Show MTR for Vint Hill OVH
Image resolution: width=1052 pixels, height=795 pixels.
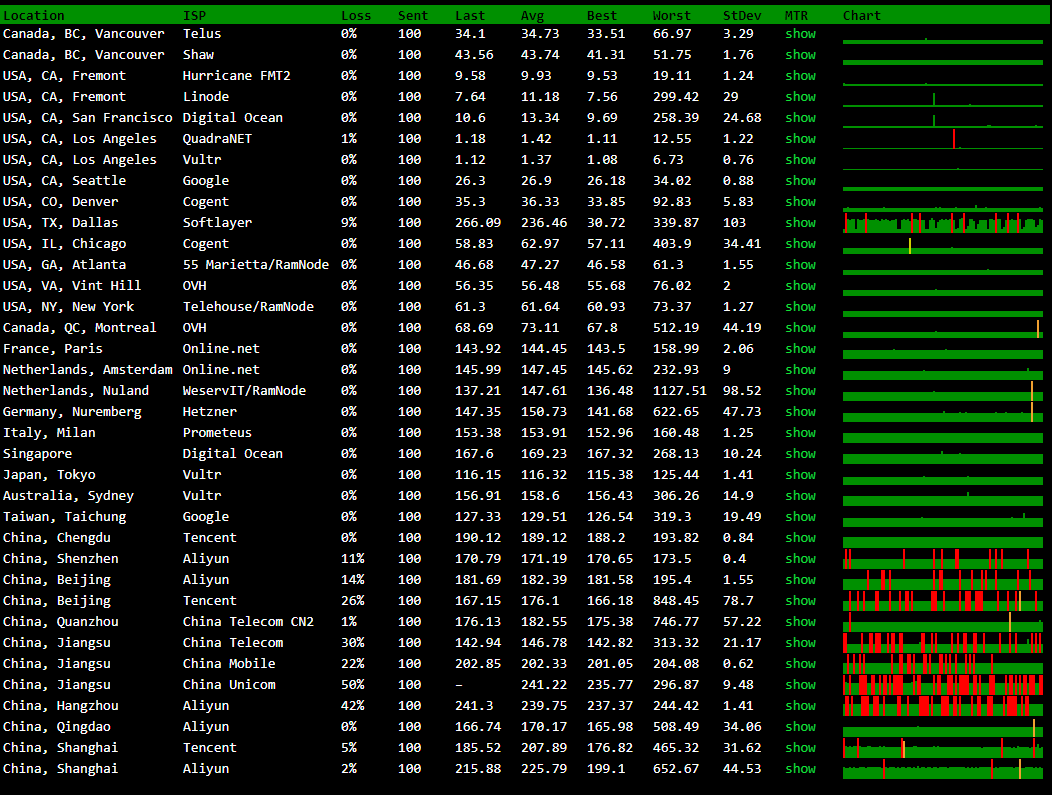tap(800, 286)
